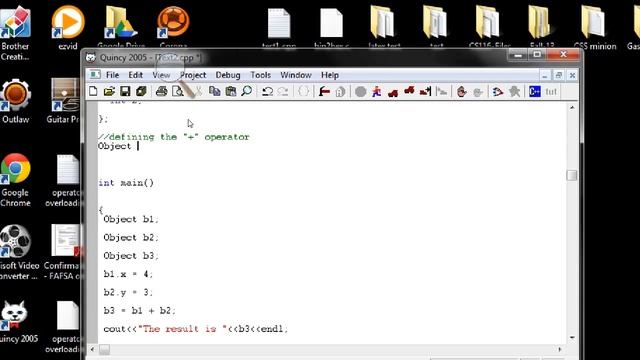Save the file using the floppy icon
Screen dimensions: 640x360
point(125,91)
